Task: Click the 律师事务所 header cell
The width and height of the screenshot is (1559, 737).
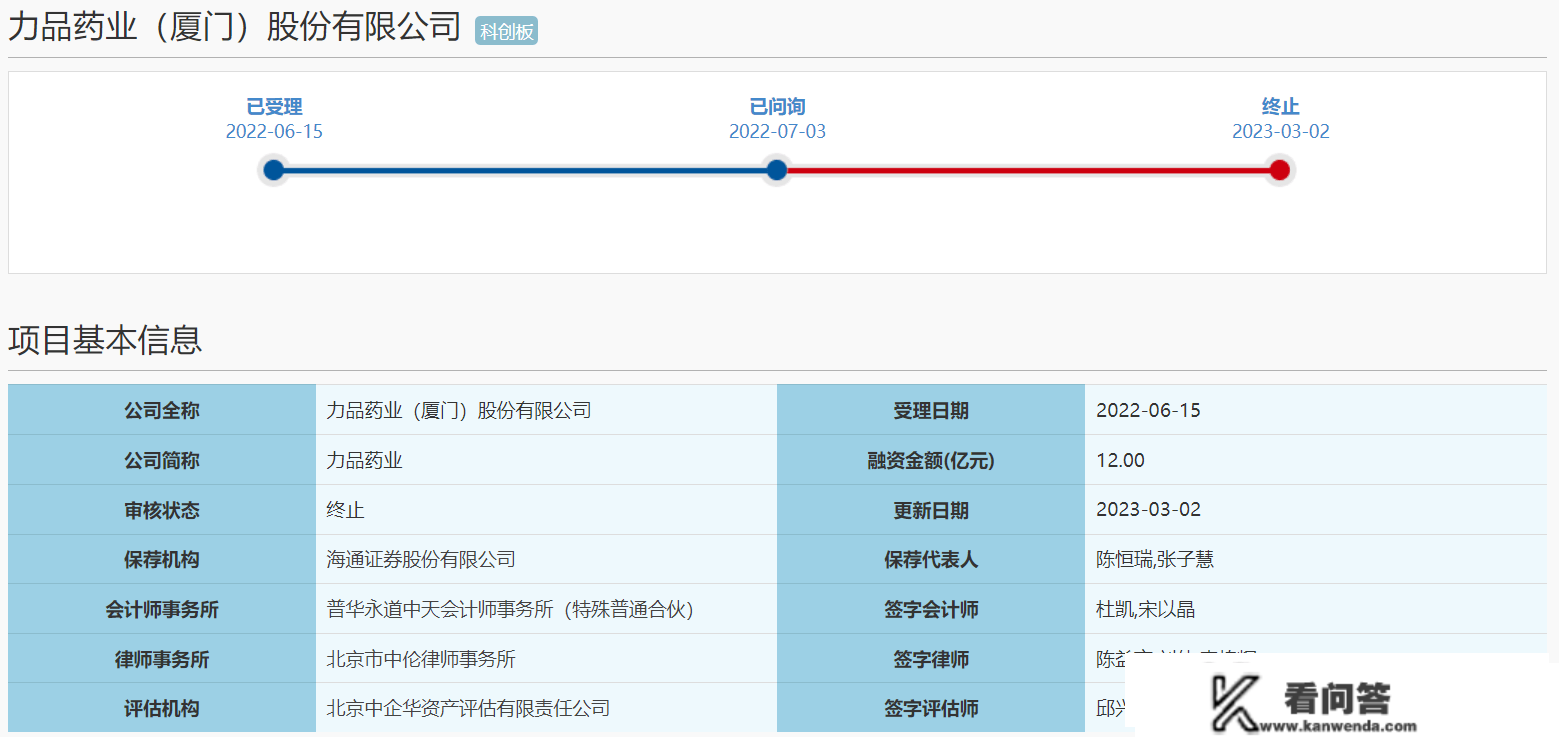Action: tap(162, 659)
